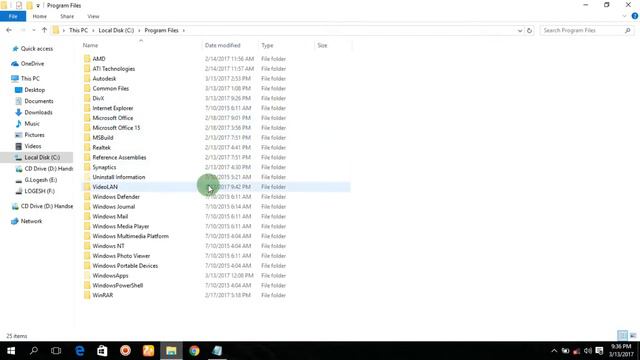Open Task View from taskbar
The height and width of the screenshot is (360, 640).
coord(56,351)
